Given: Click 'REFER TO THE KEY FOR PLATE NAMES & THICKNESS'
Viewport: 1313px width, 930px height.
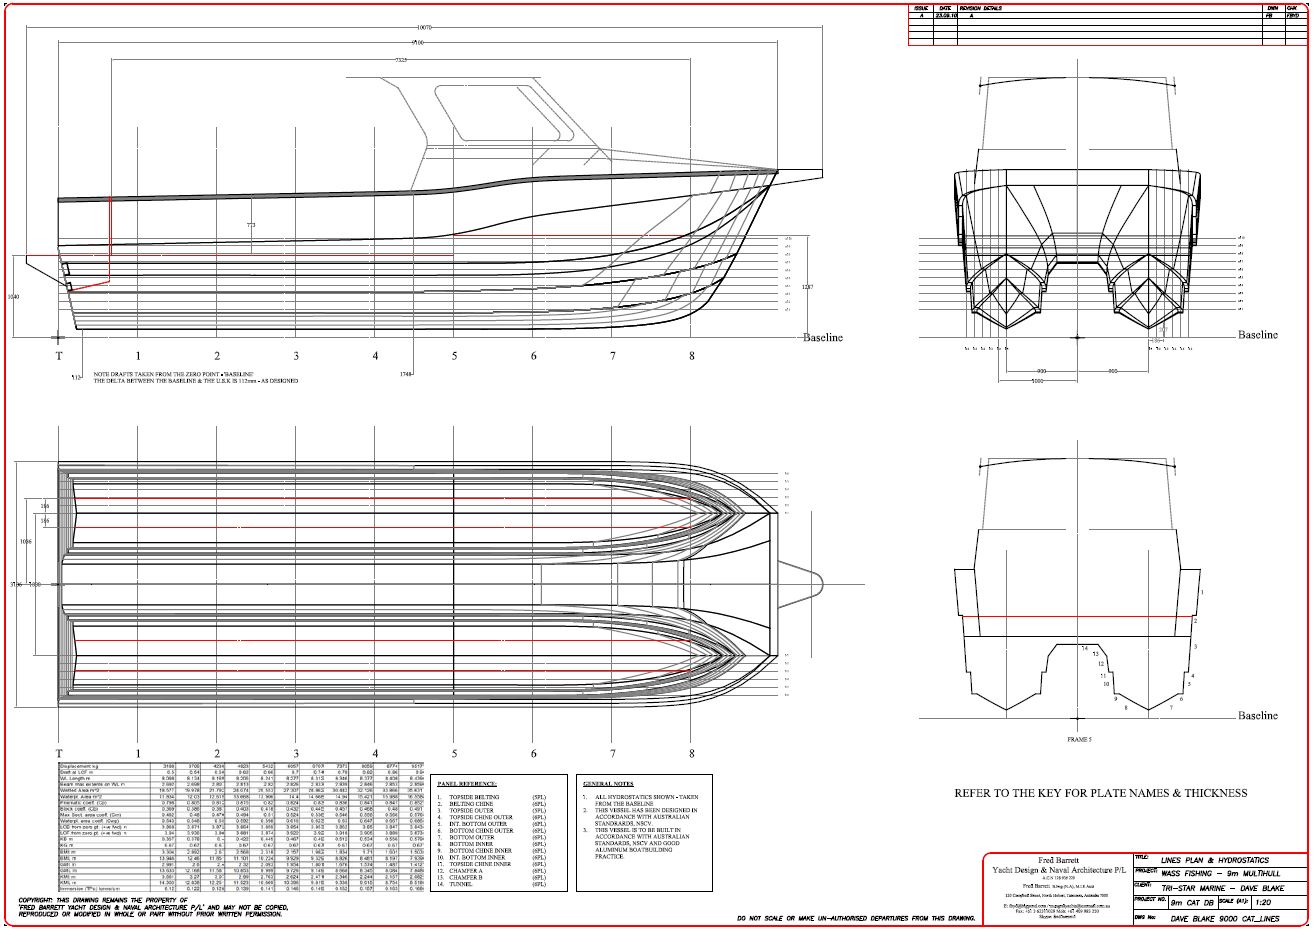Looking at the screenshot, I should (1100, 793).
